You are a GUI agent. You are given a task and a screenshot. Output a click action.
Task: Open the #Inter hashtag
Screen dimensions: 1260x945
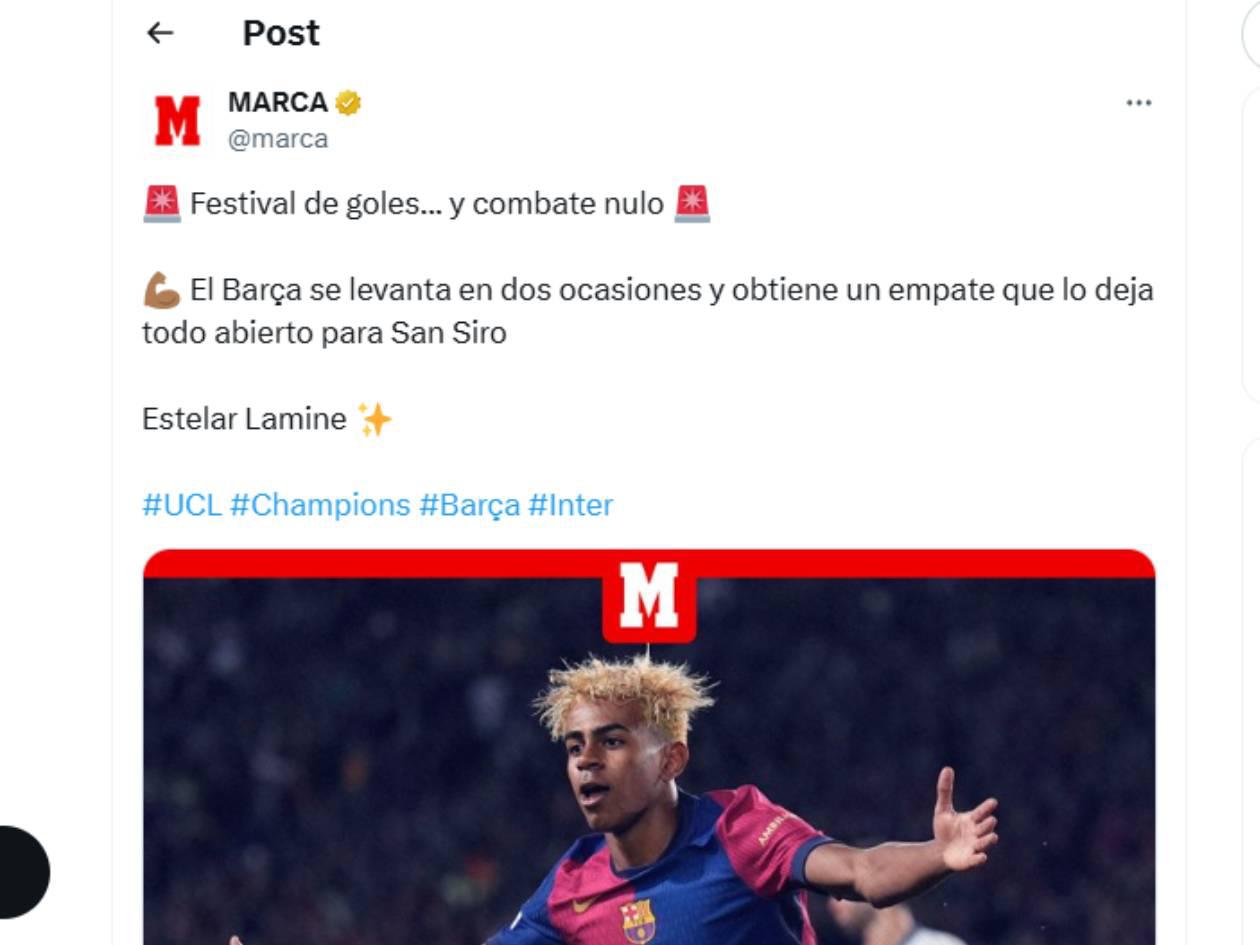pyautogui.click(x=570, y=505)
